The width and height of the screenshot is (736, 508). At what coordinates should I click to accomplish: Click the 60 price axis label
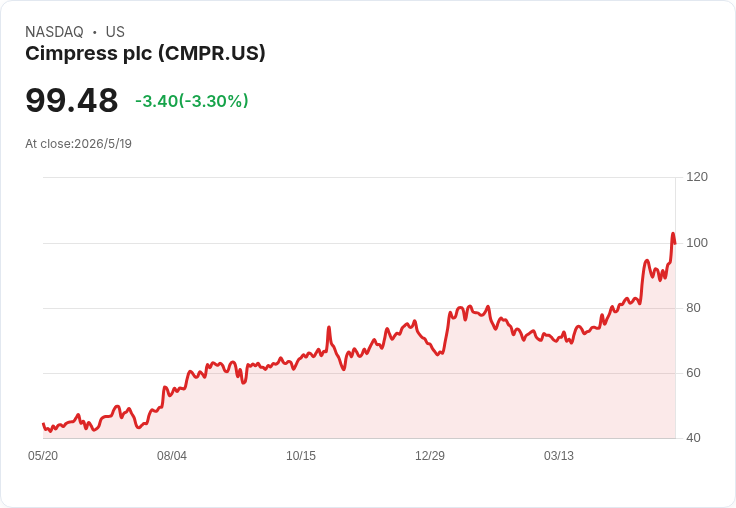tap(693, 373)
